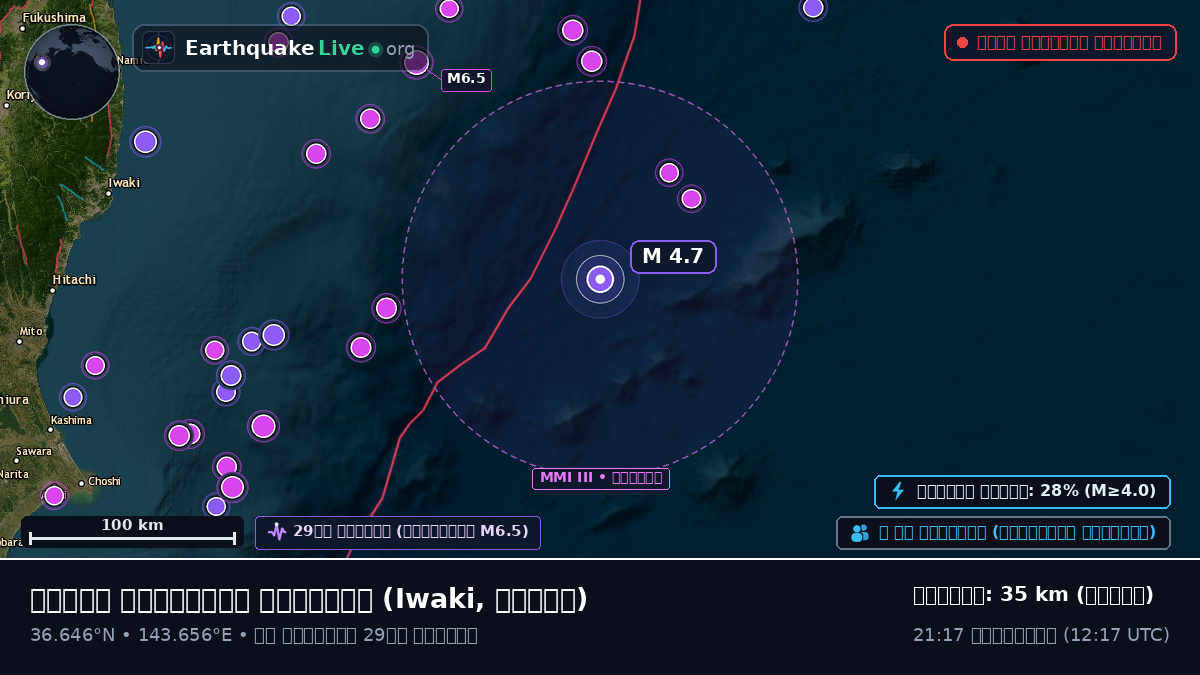Screen dimensions: 1200x675
Task: Select the magenta marker east of Mito label
Action: [95, 365]
